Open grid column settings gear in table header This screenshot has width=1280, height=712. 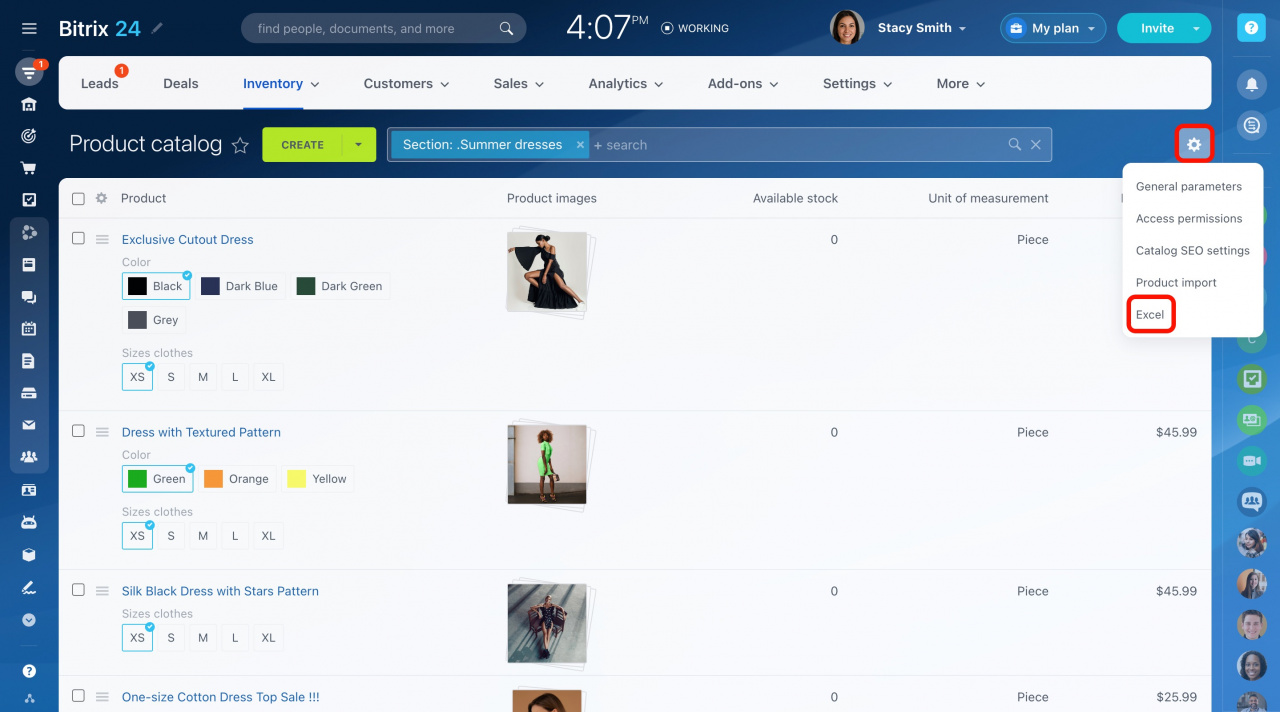(101, 198)
